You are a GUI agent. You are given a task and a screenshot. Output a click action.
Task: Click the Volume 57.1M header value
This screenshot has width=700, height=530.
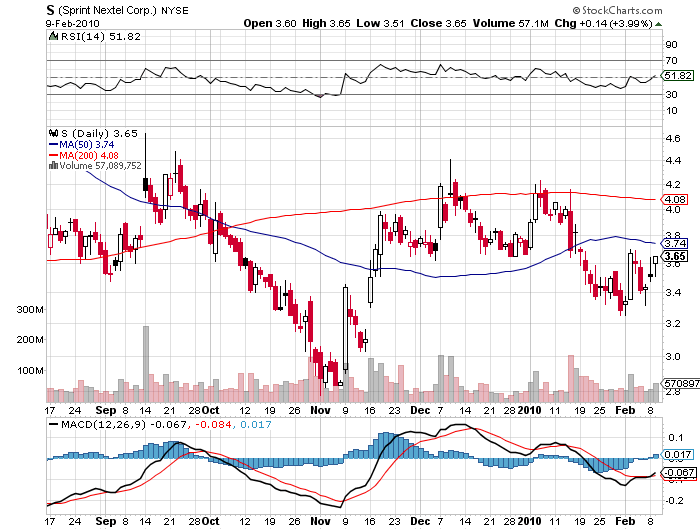point(510,23)
